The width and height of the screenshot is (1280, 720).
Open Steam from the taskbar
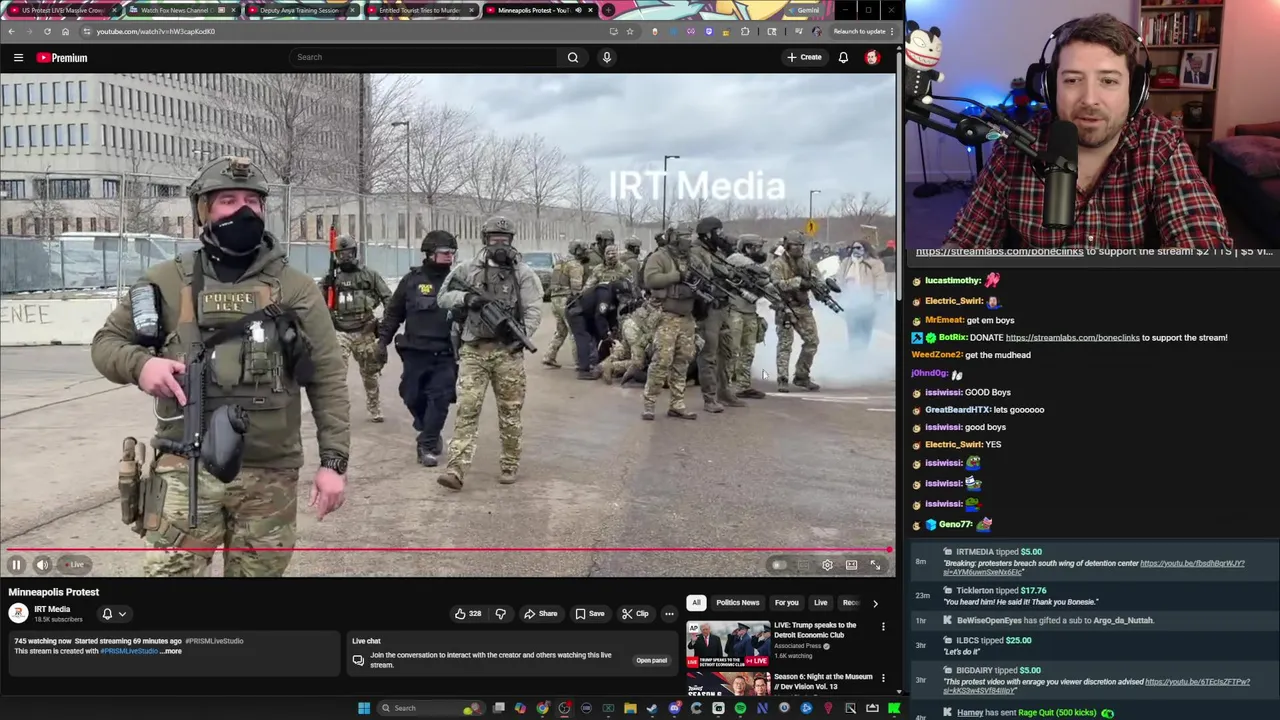pos(652,708)
